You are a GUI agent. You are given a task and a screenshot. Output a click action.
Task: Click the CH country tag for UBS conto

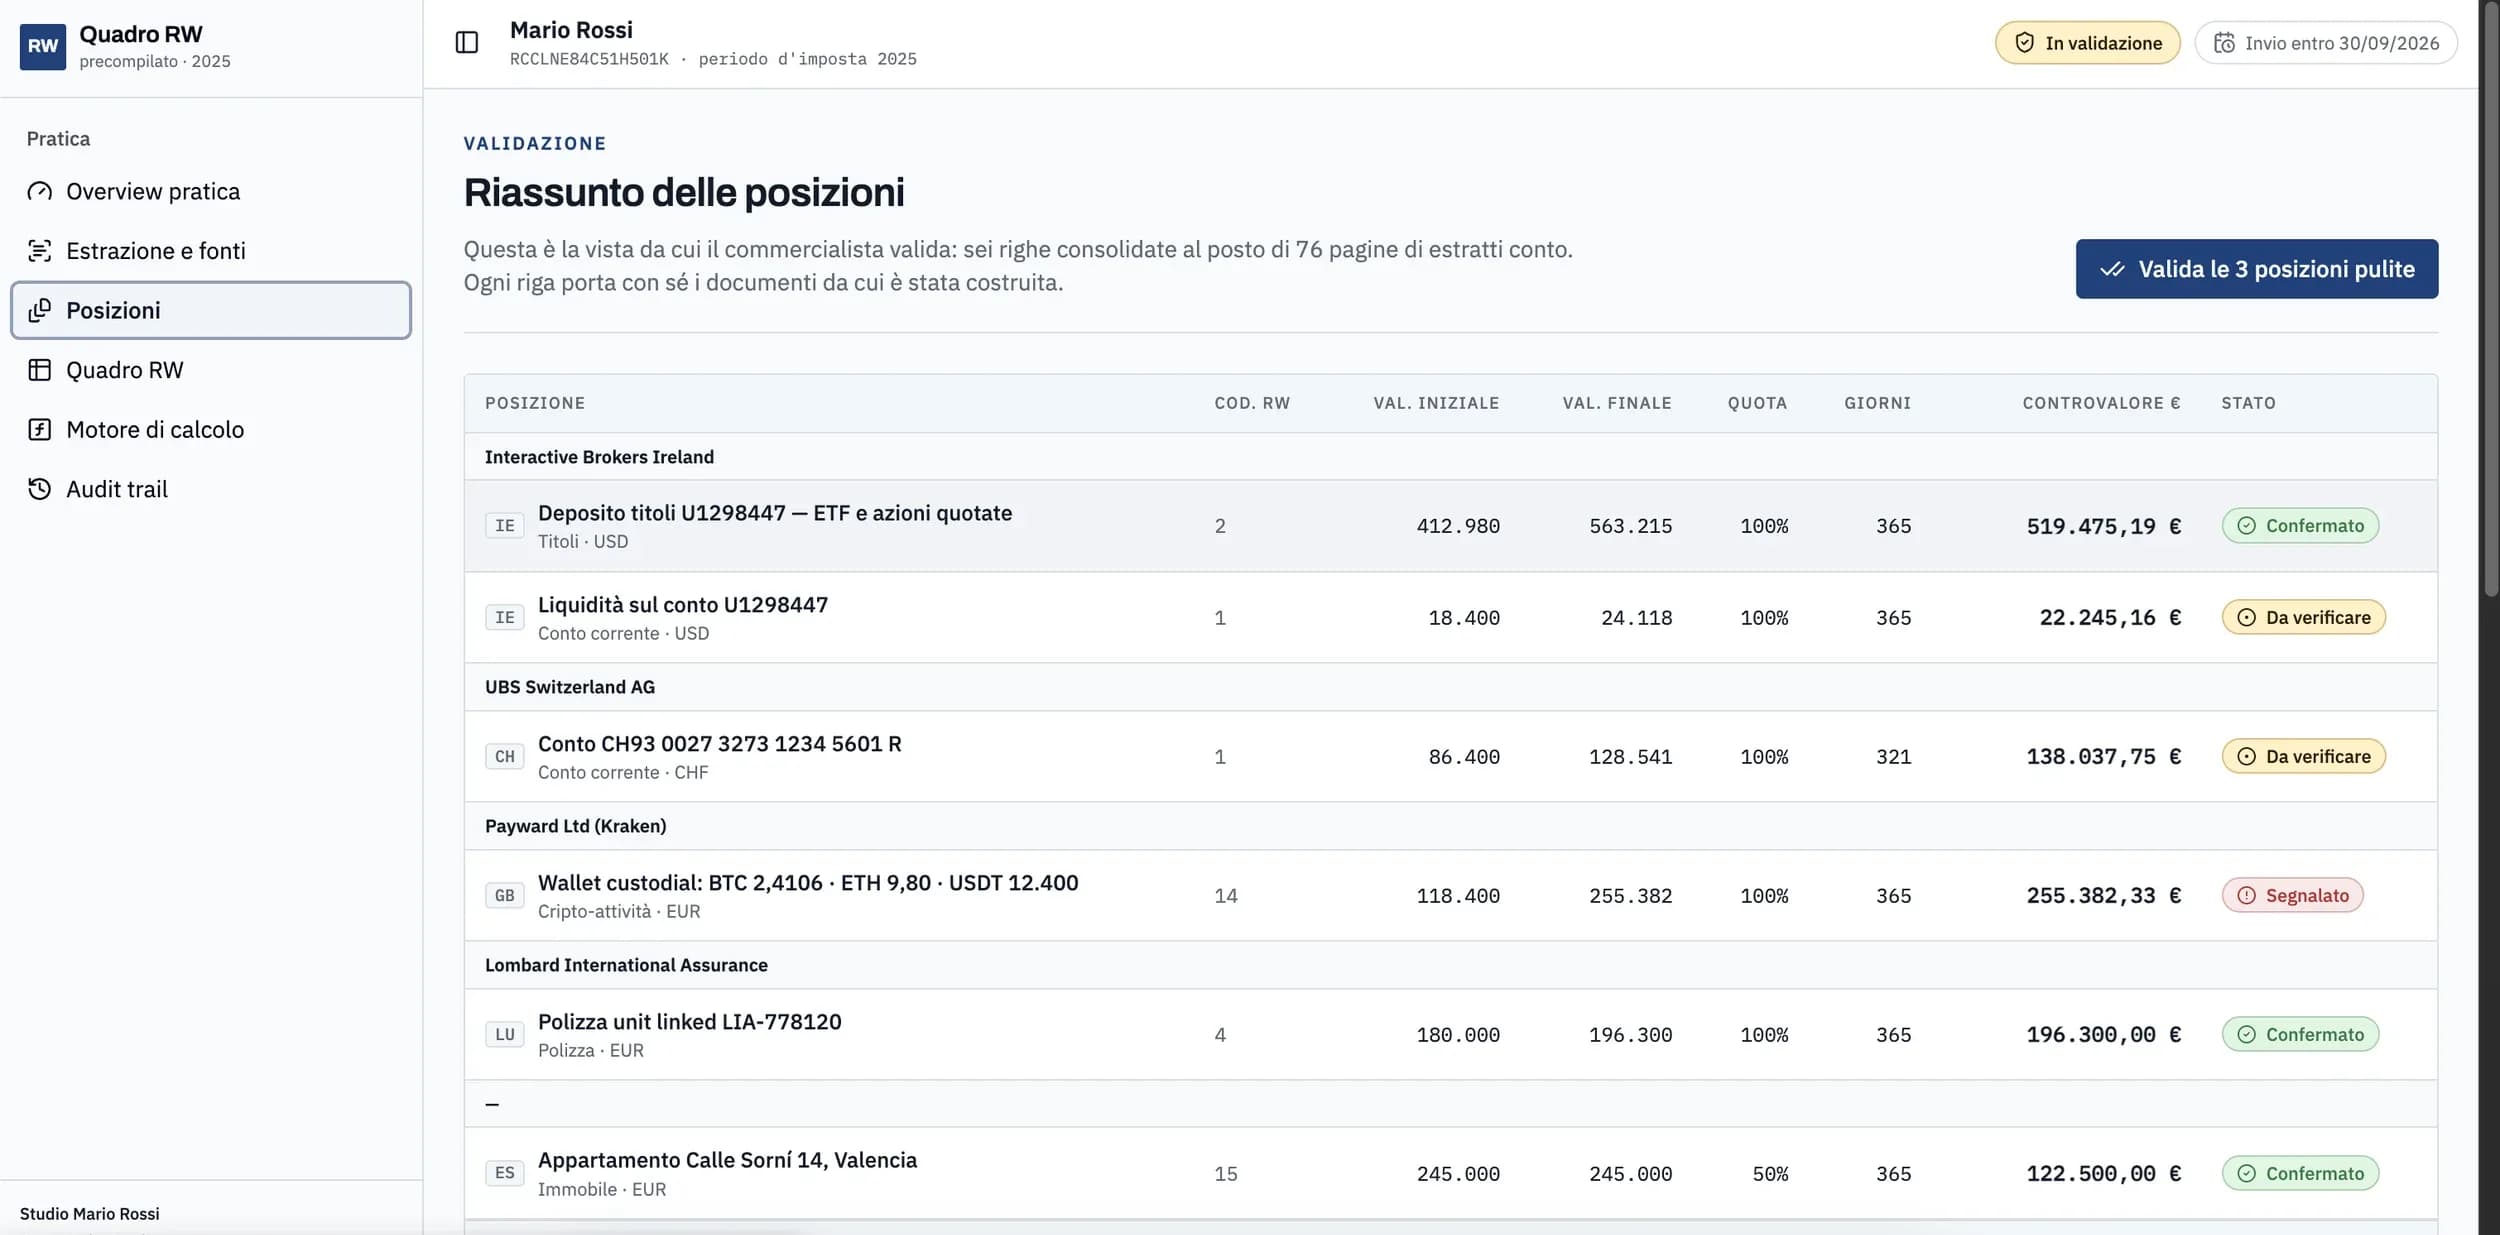[x=505, y=757]
